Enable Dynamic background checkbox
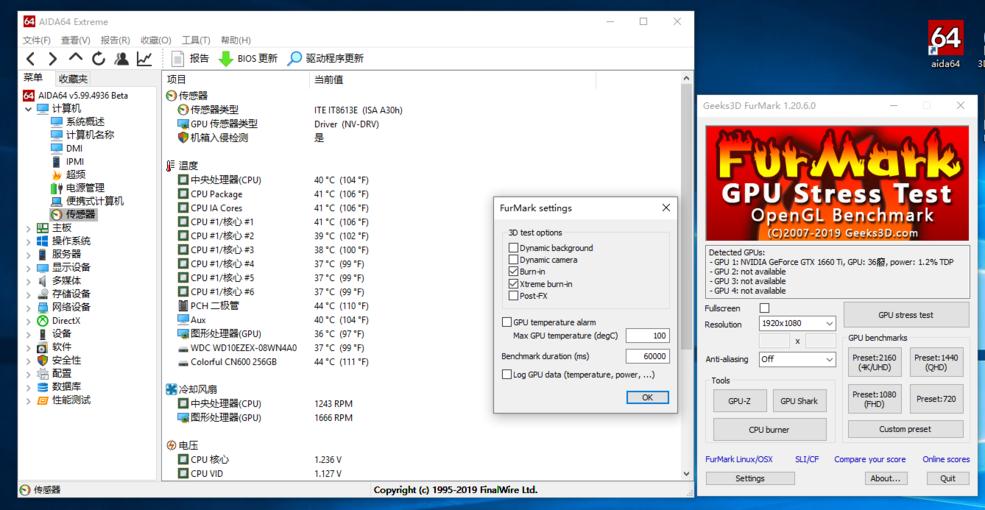Viewport: 985px width, 510px height. tap(513, 248)
